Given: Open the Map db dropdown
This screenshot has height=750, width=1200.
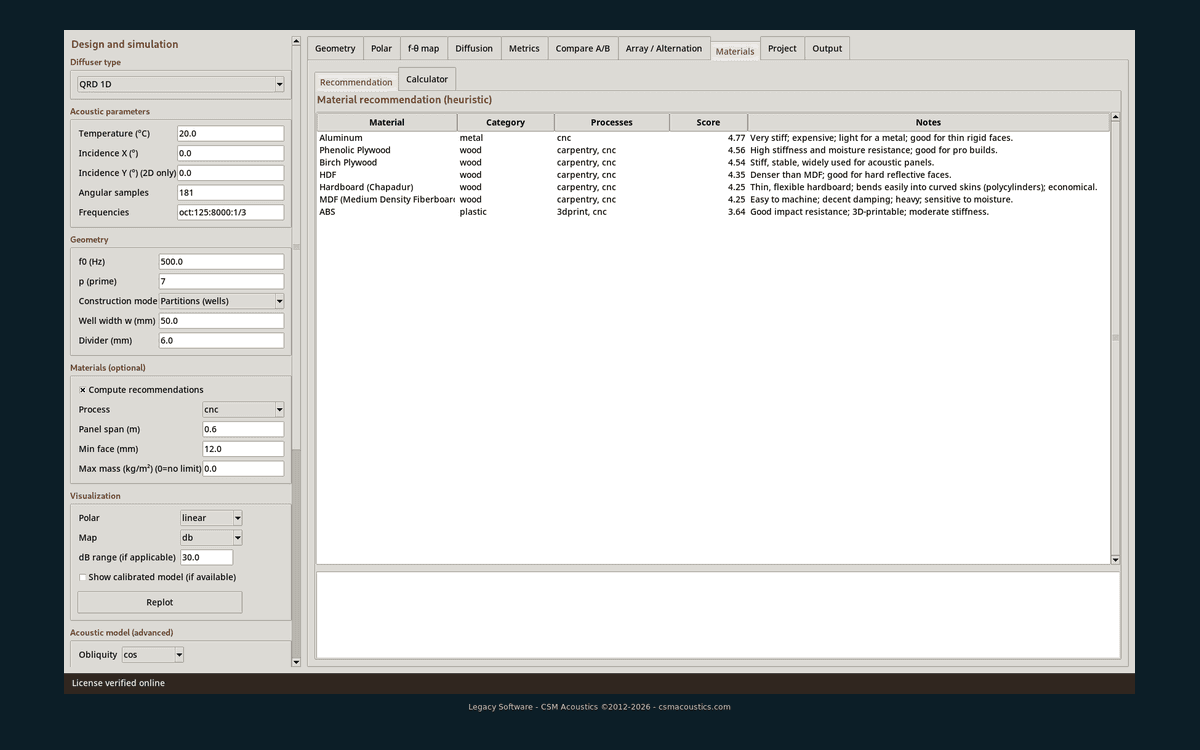Looking at the screenshot, I should pos(211,538).
